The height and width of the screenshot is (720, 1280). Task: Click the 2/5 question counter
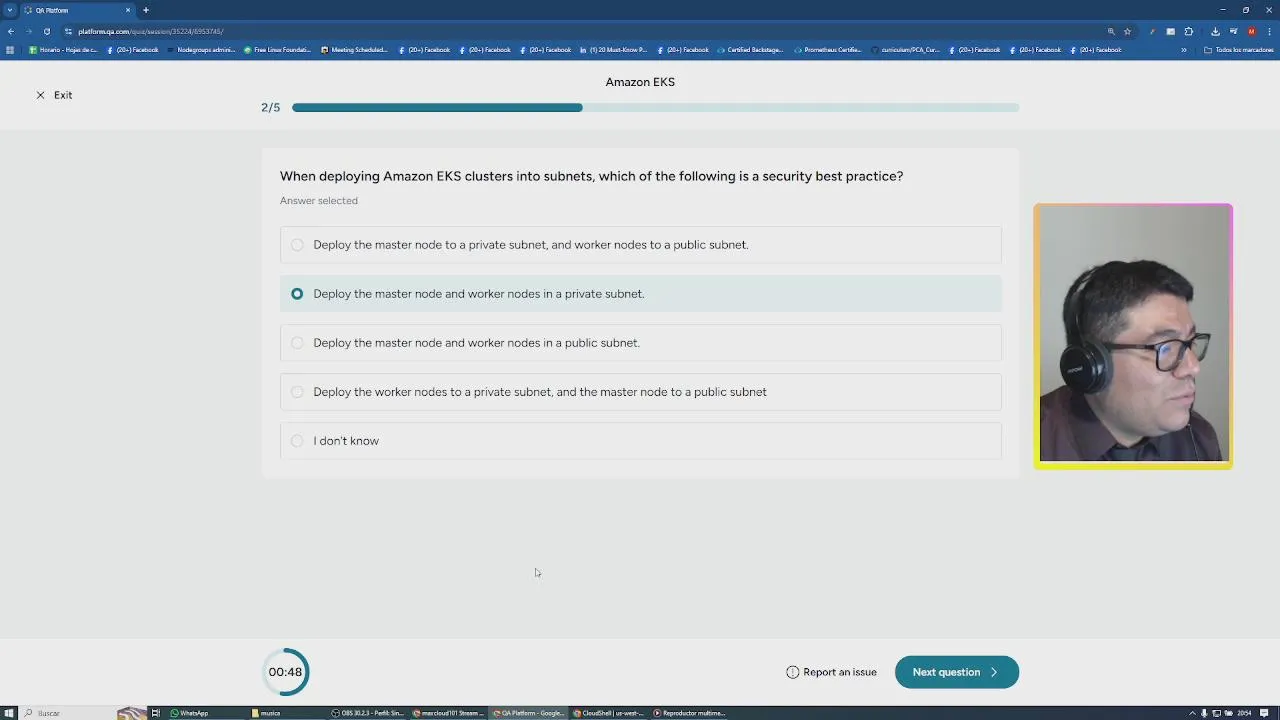pyautogui.click(x=271, y=107)
